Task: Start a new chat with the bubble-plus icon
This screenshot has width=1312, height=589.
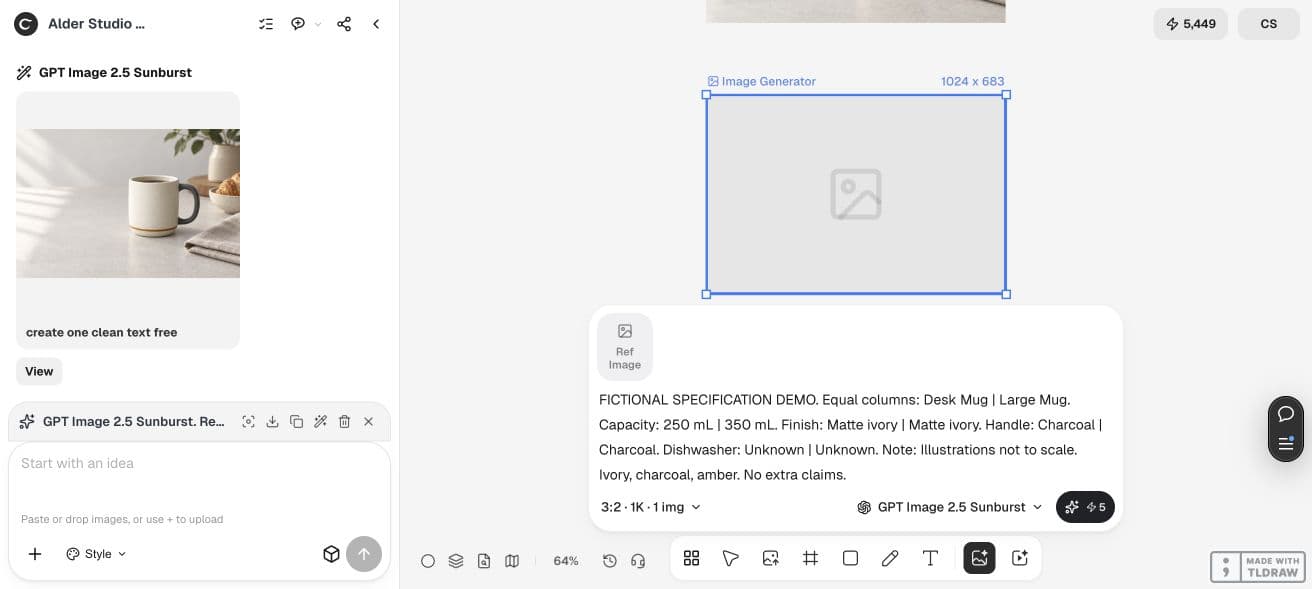Action: point(298,24)
